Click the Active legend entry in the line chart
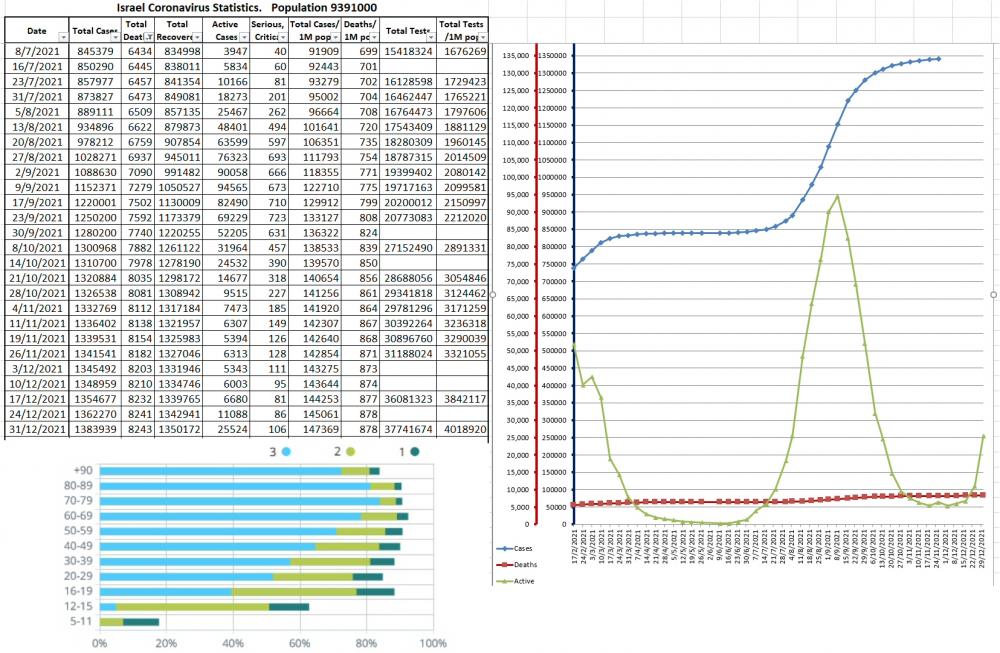The height and width of the screenshot is (653, 1000). [x=515, y=582]
